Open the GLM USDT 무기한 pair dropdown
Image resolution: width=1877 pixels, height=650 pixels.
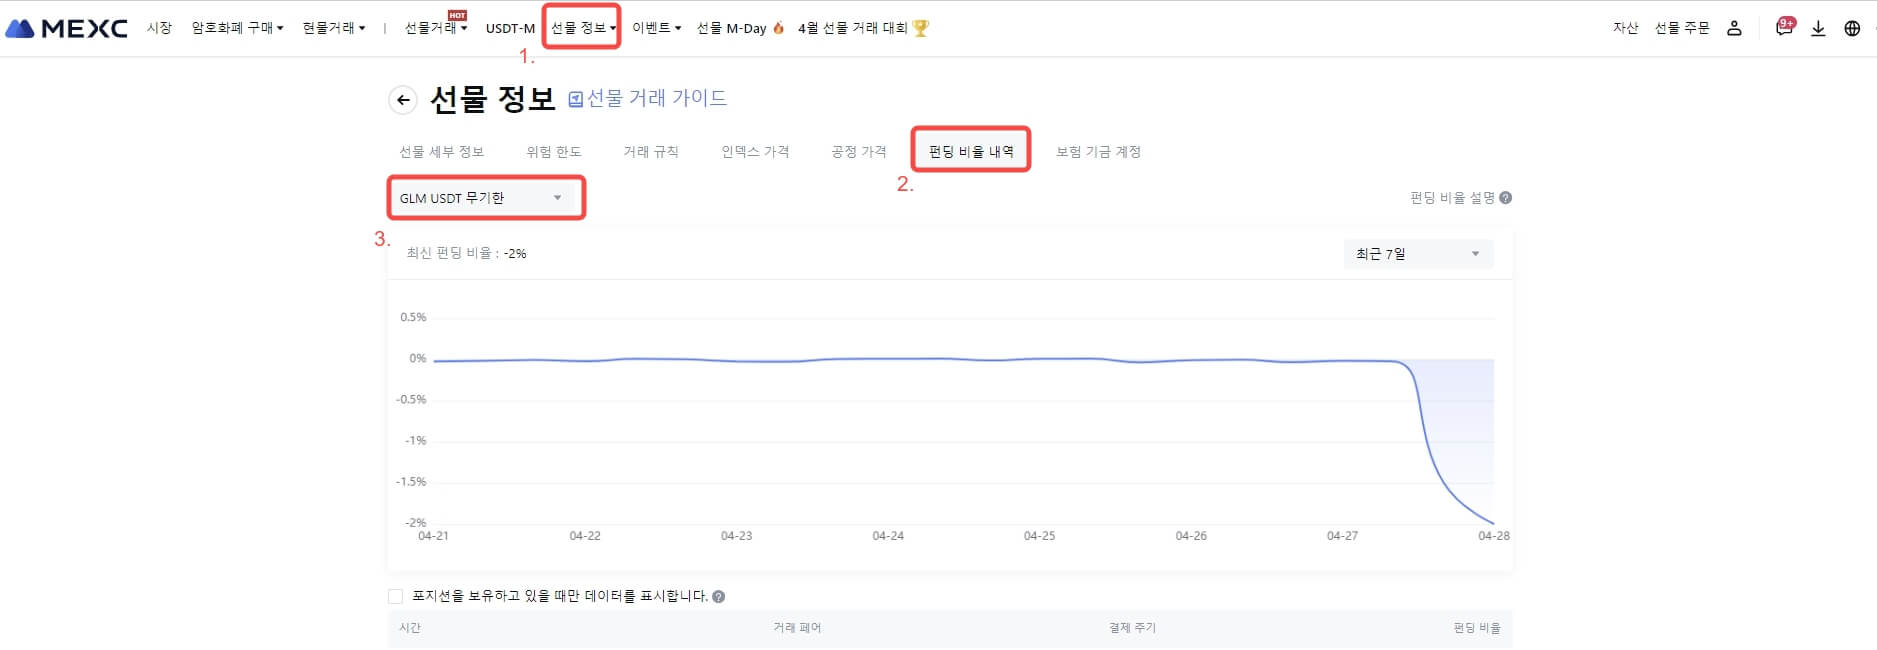[x=485, y=198]
